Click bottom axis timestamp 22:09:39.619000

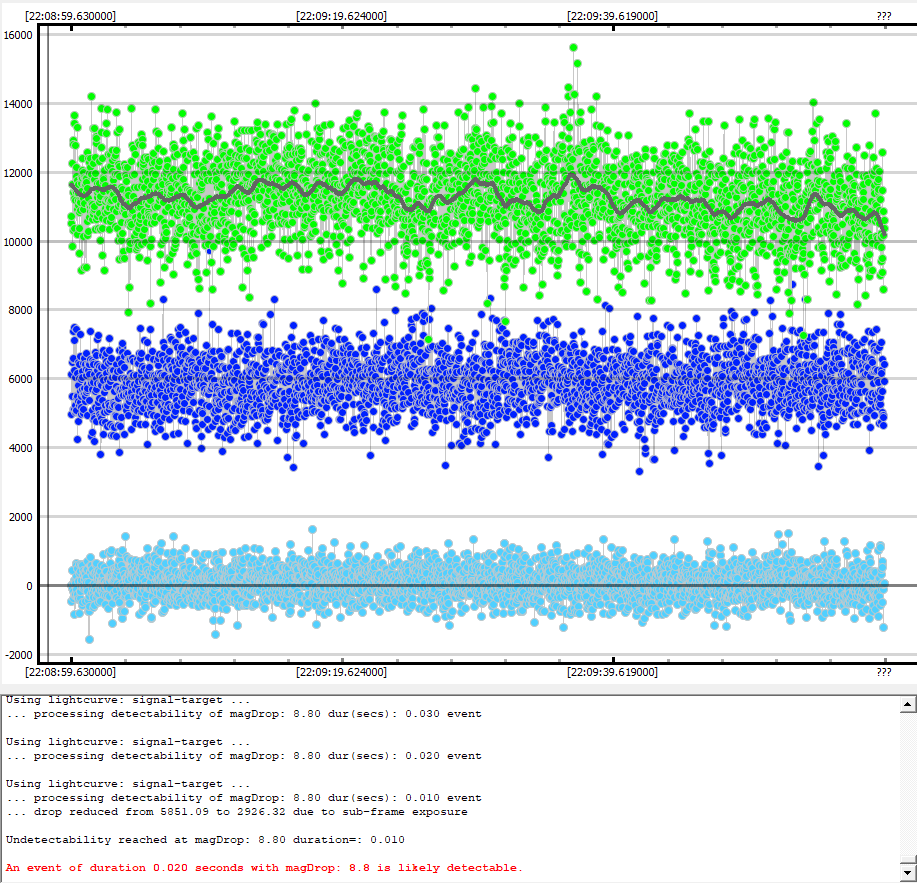pyautogui.click(x=612, y=673)
